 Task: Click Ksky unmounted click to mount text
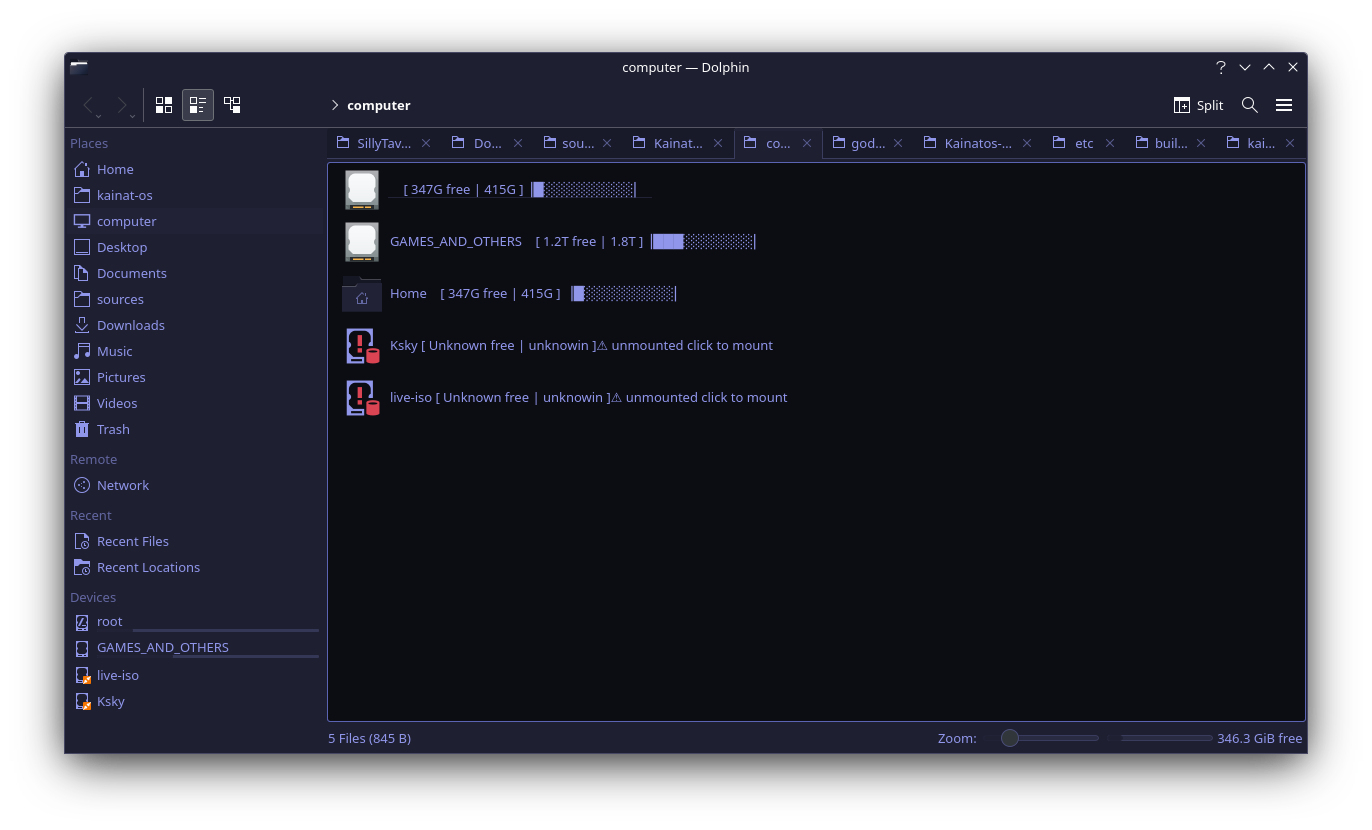tap(582, 345)
